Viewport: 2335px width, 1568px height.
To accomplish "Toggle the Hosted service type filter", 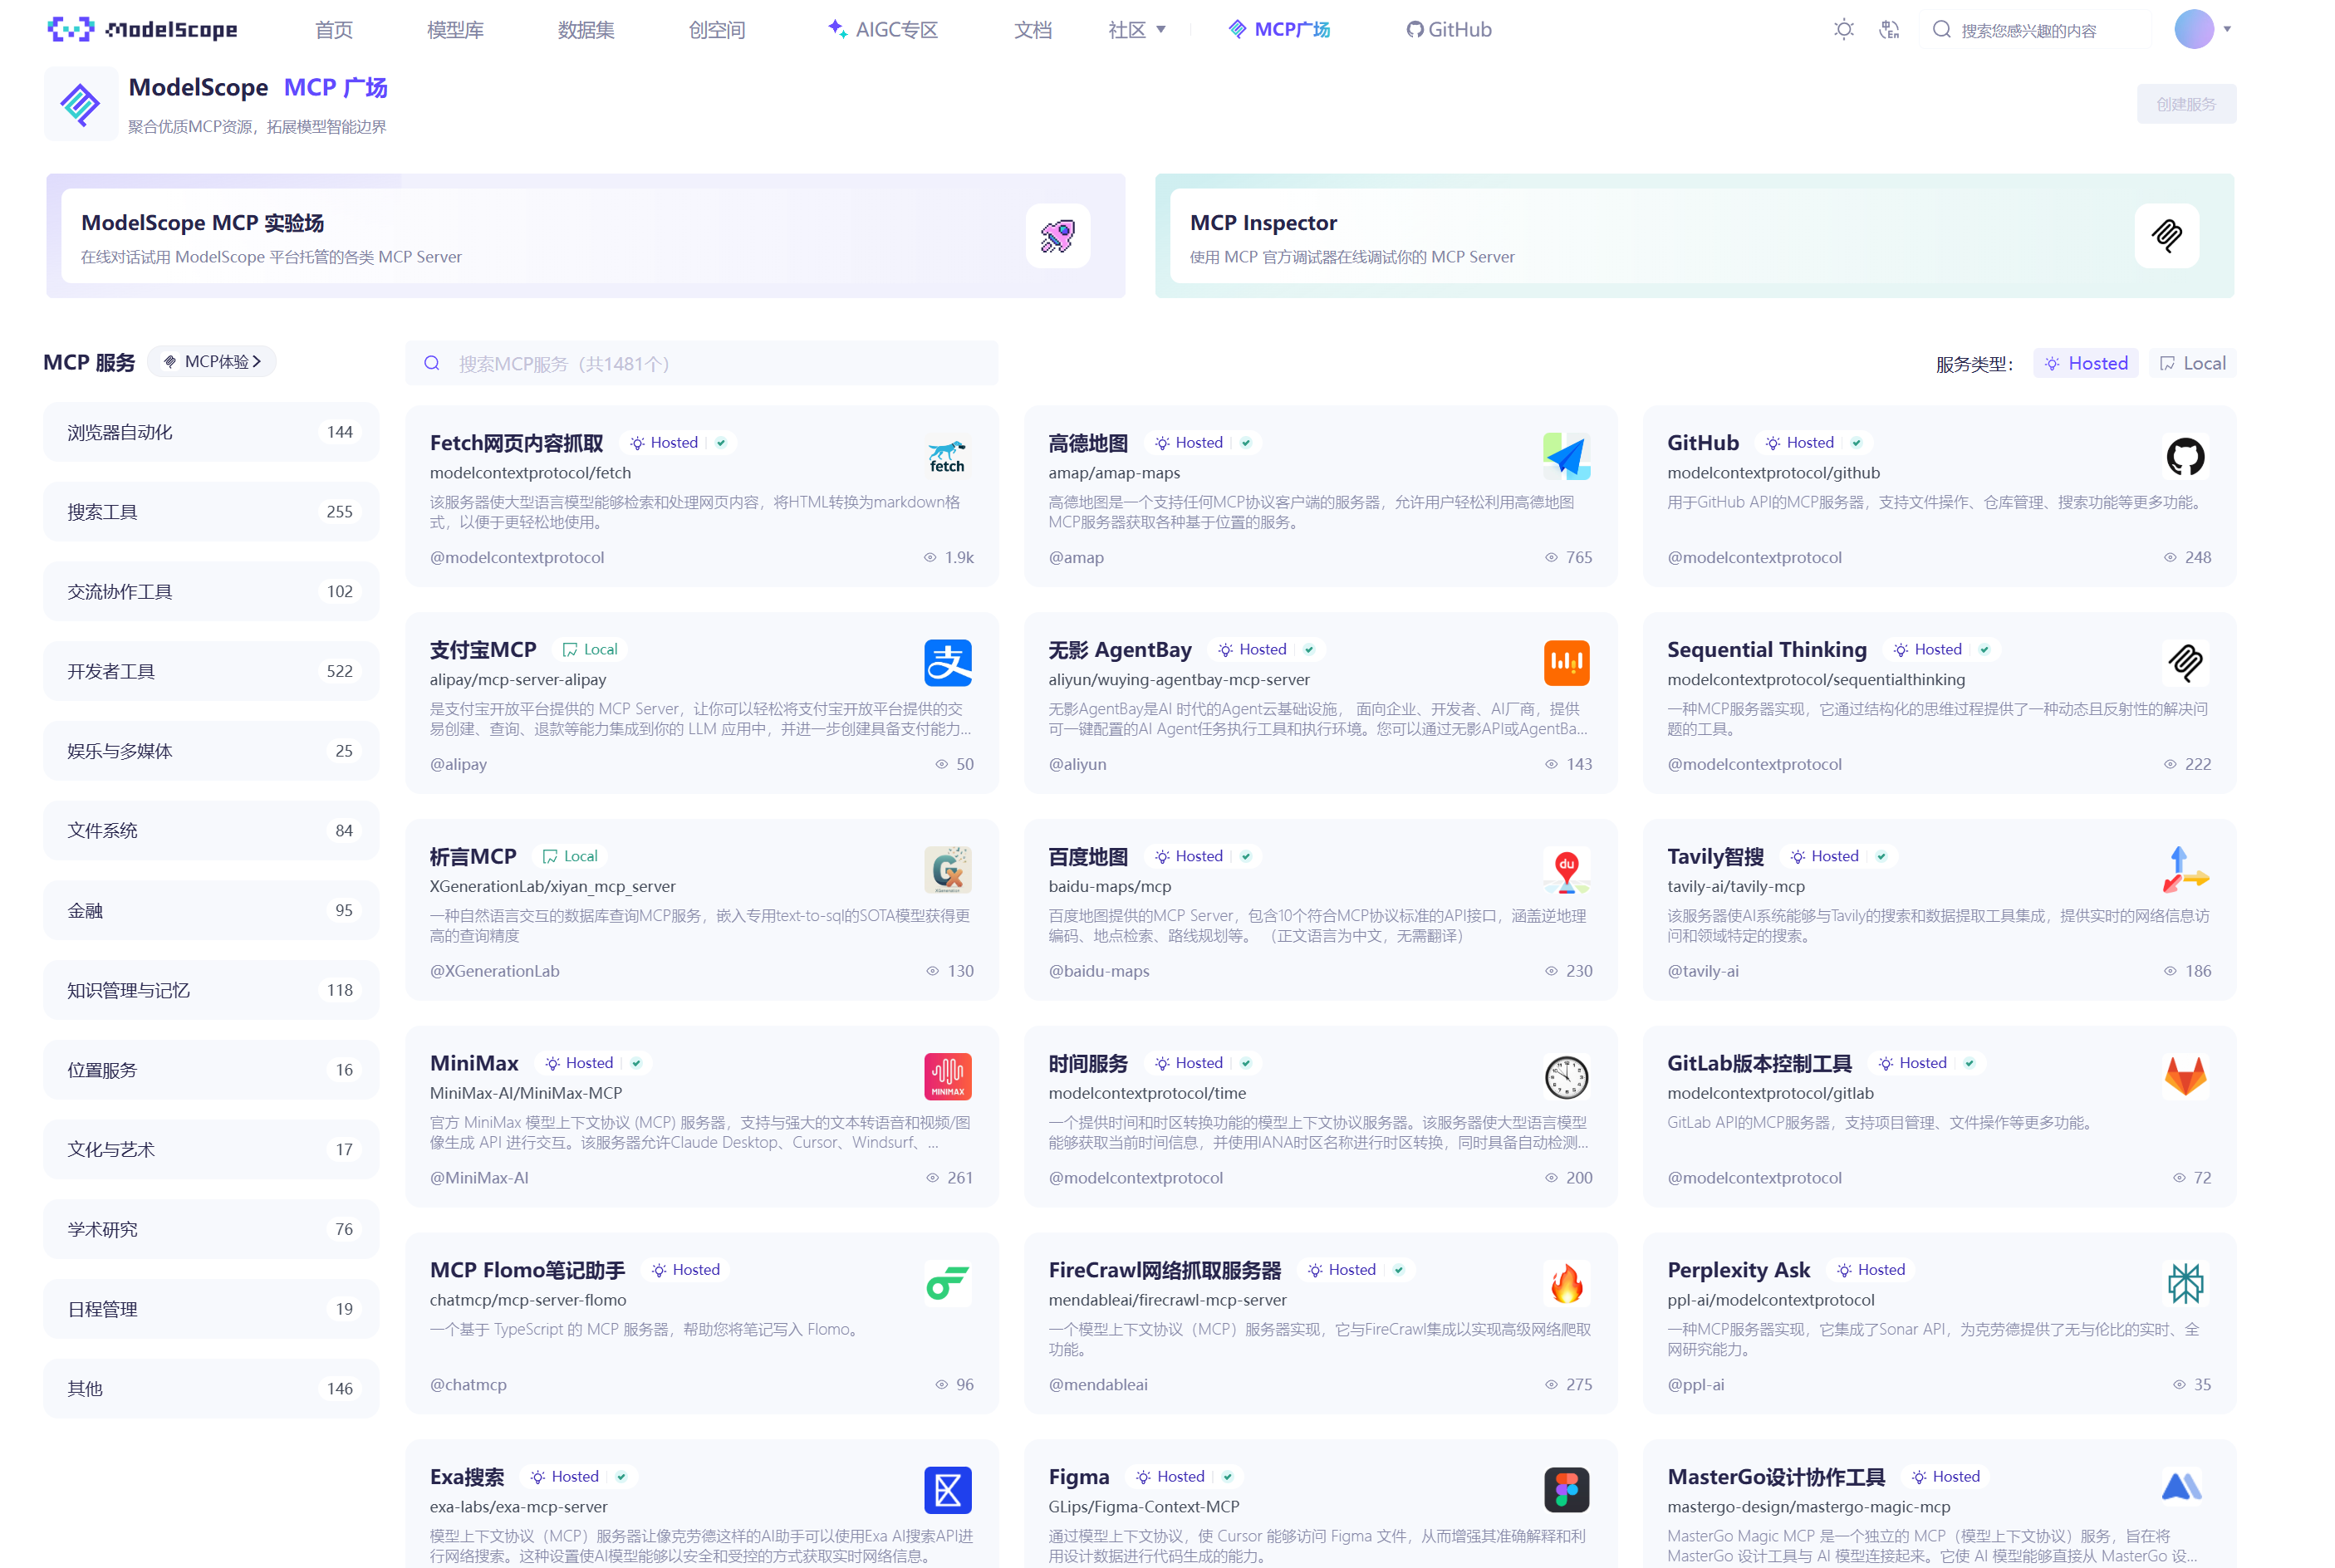I will coord(2085,363).
